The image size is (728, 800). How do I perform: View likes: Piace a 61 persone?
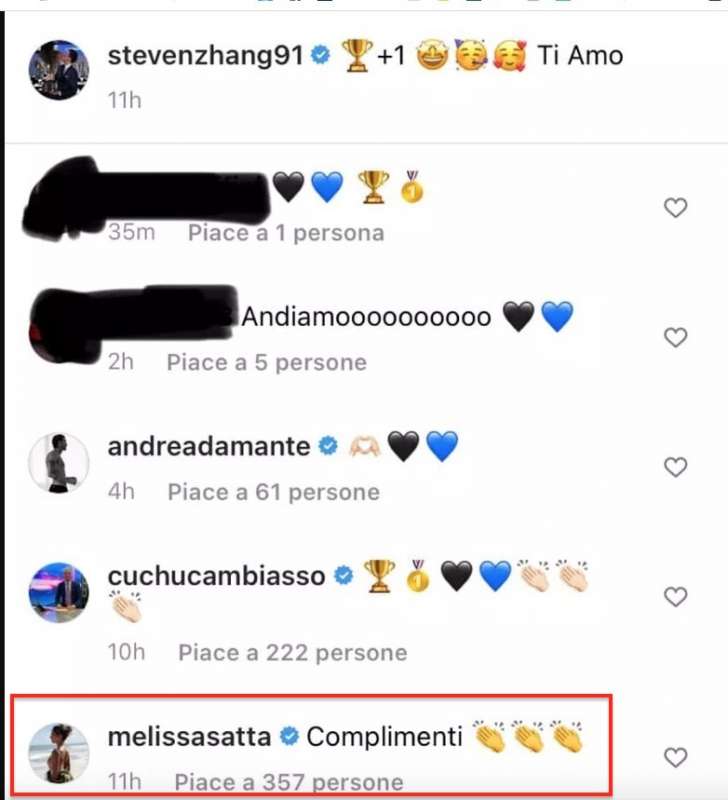[273, 492]
